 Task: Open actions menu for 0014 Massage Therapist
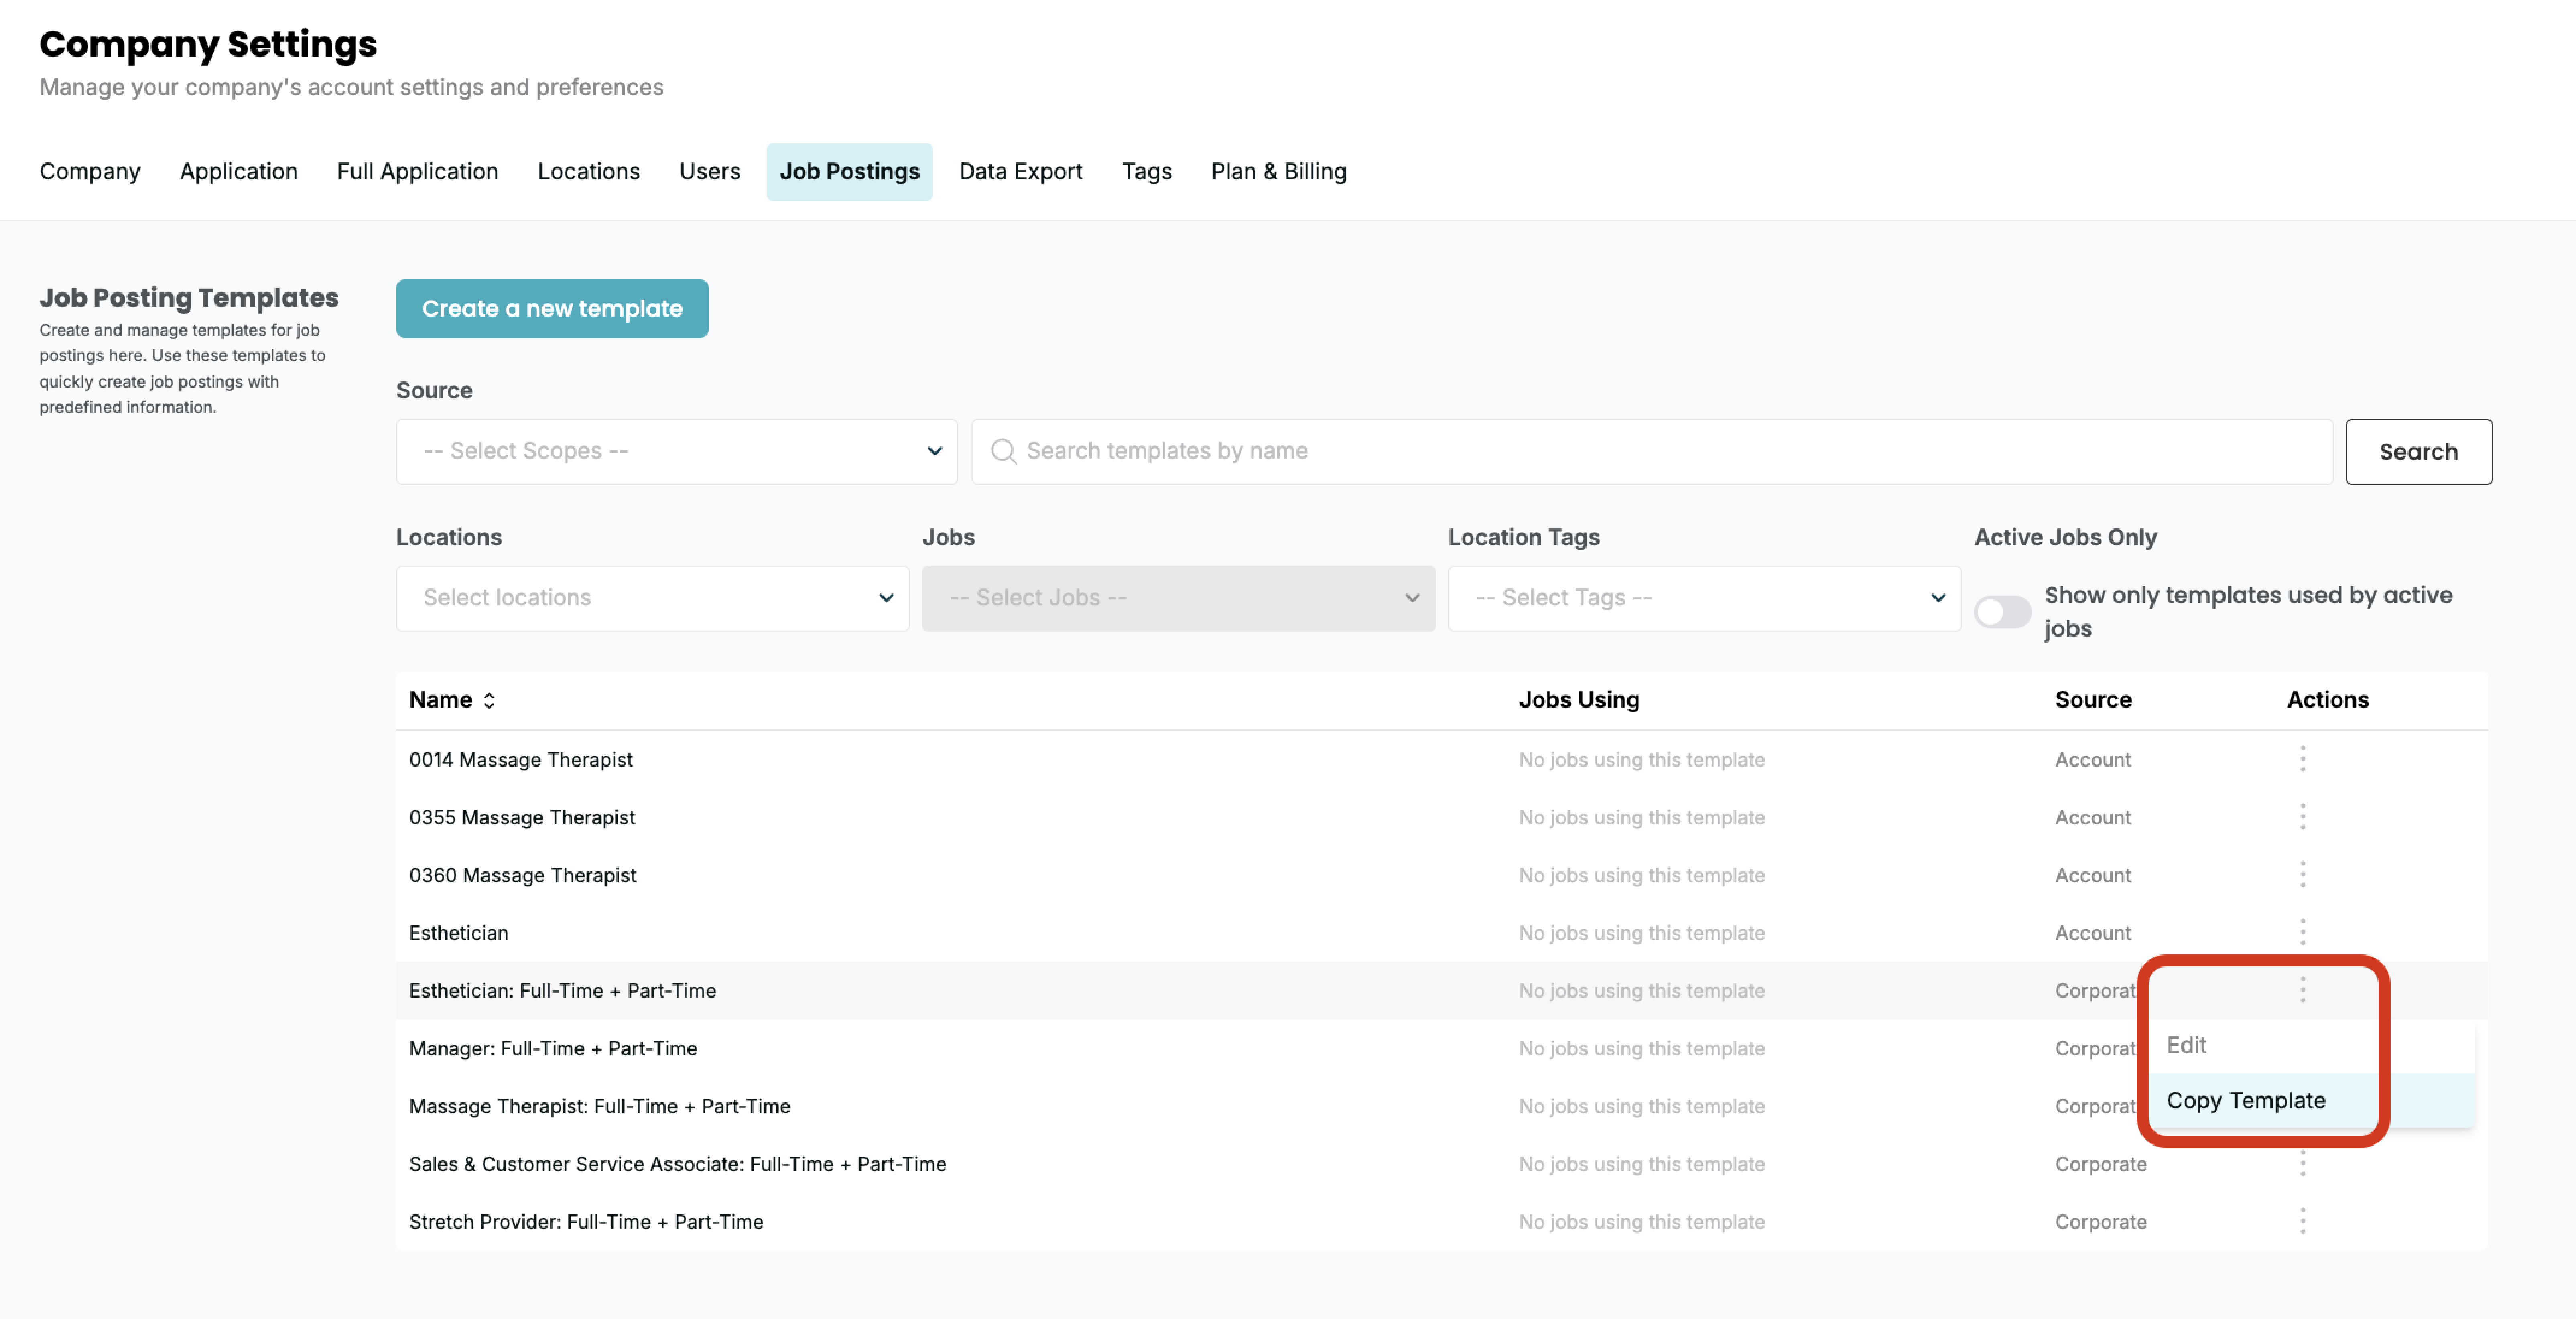tap(2302, 759)
